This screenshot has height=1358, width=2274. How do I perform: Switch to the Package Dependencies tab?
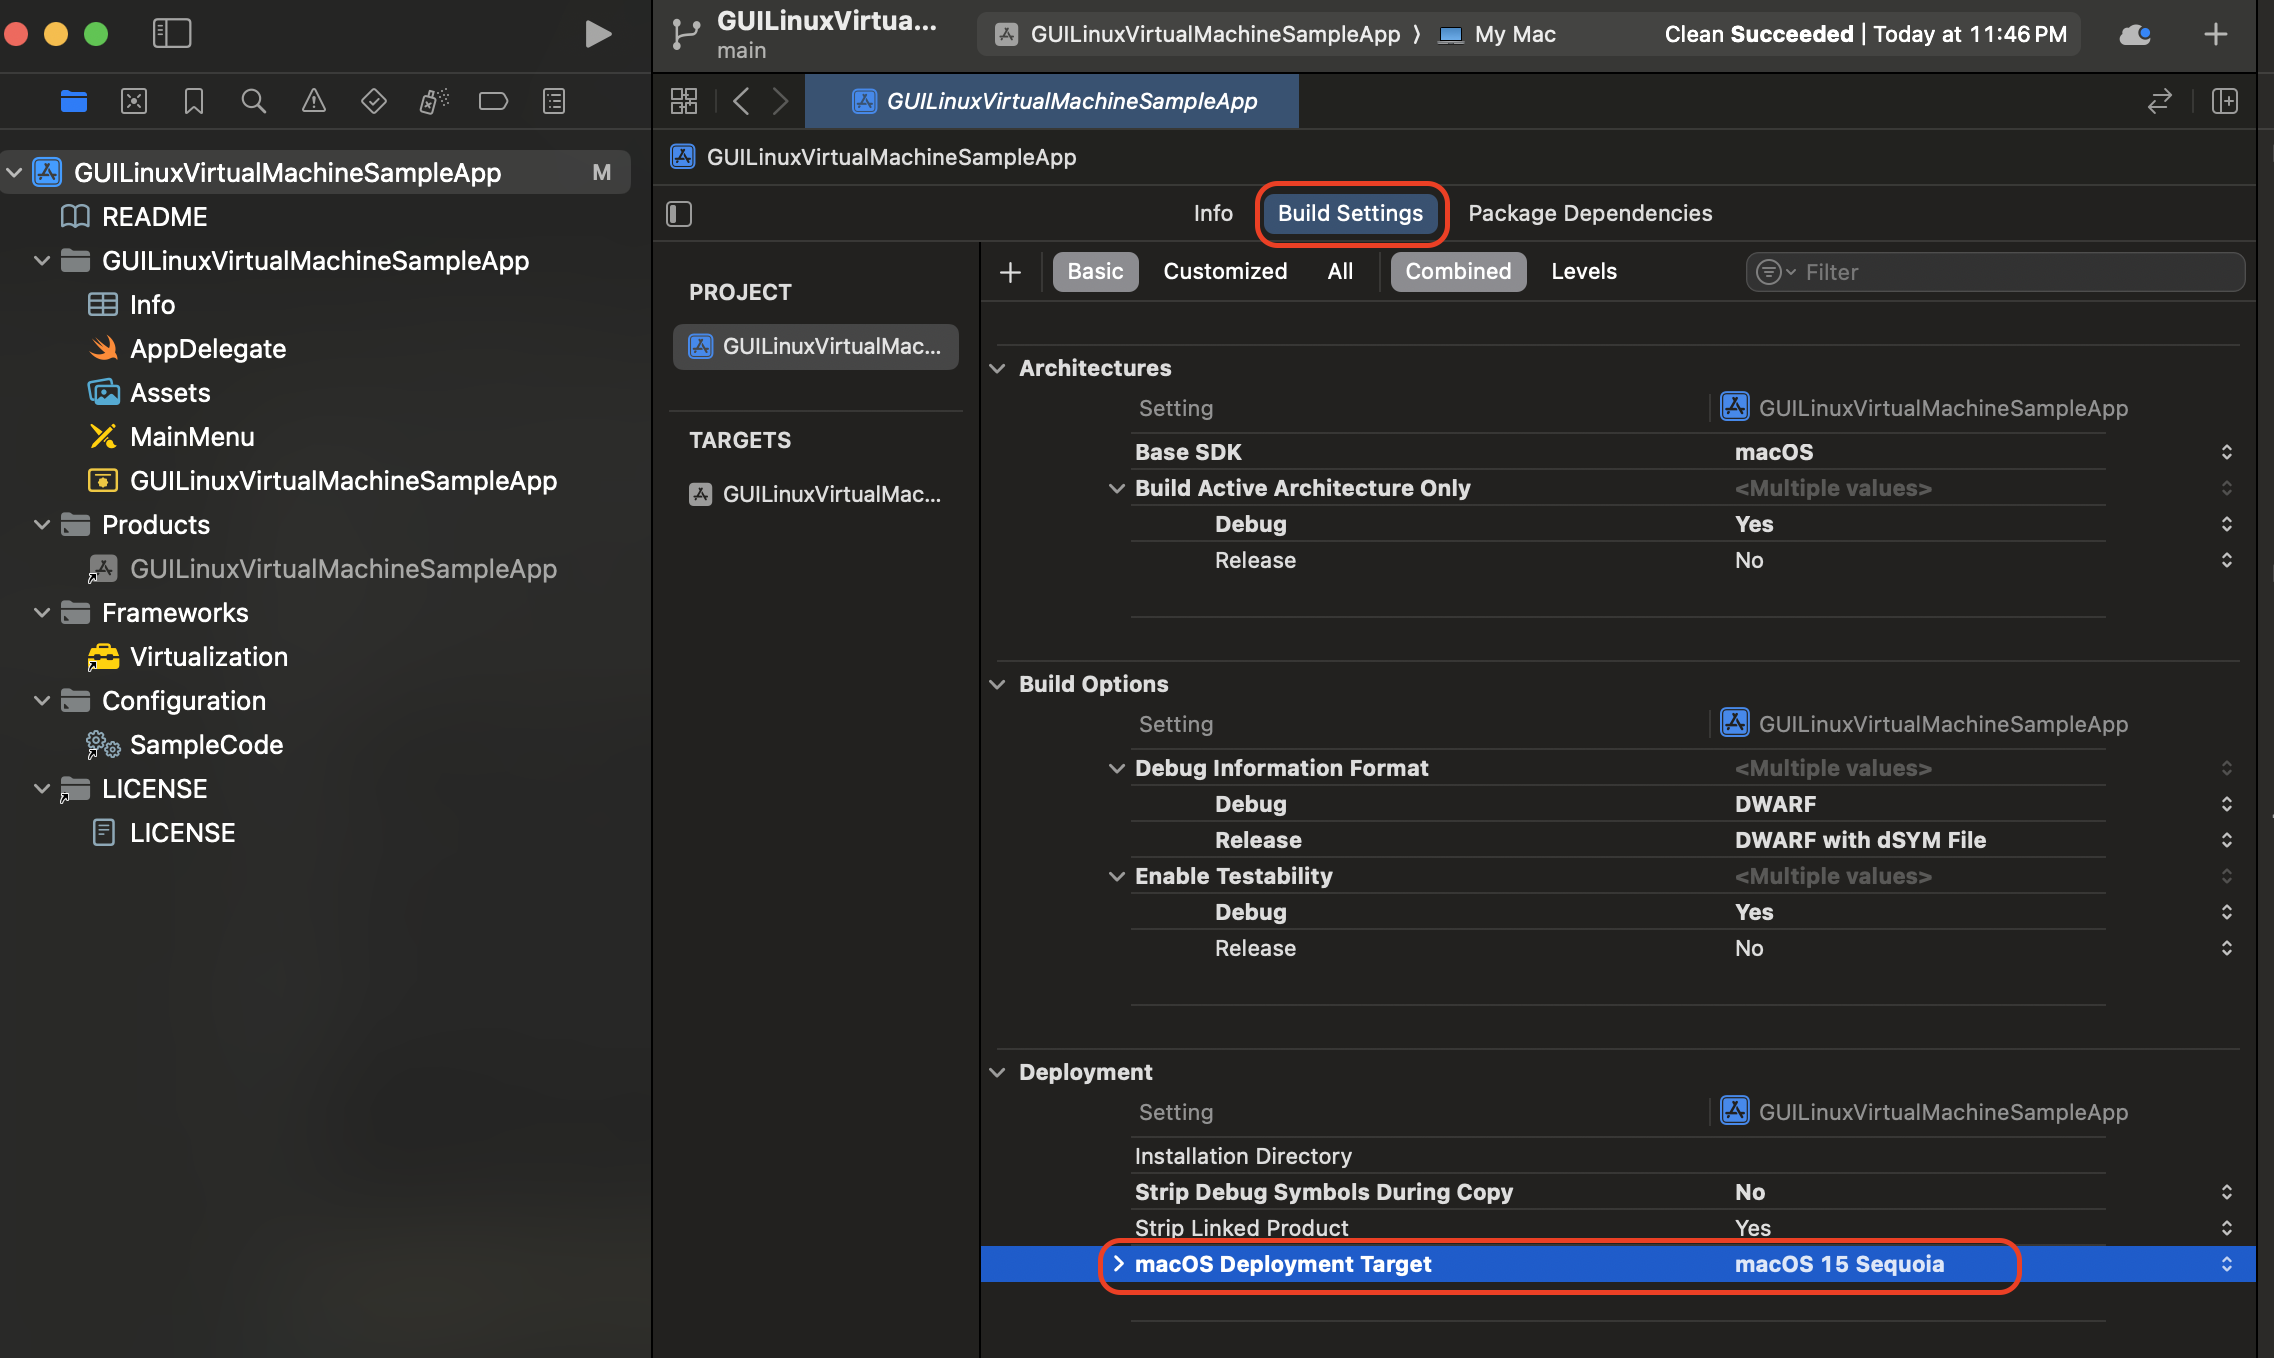pos(1590,213)
